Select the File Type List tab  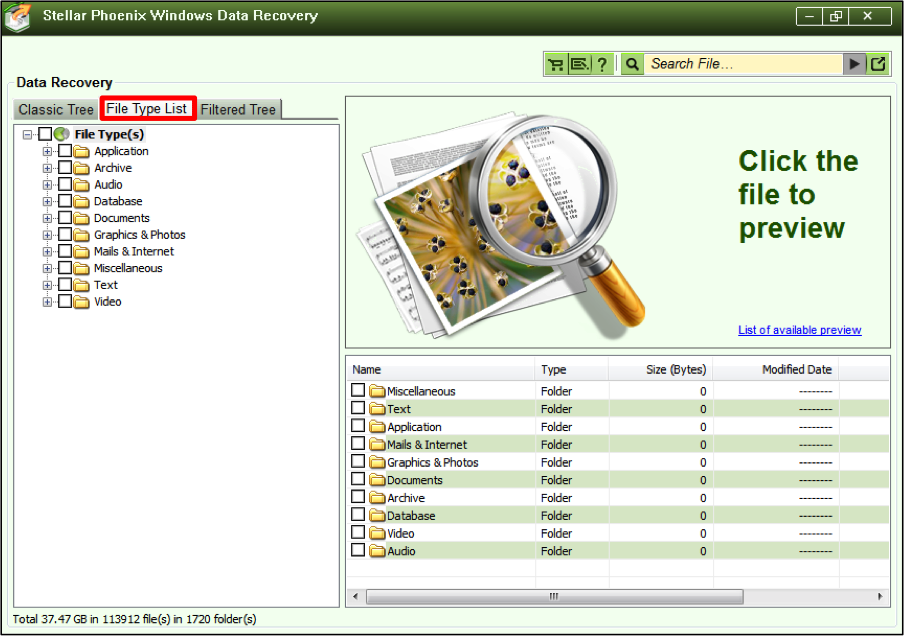coord(148,108)
